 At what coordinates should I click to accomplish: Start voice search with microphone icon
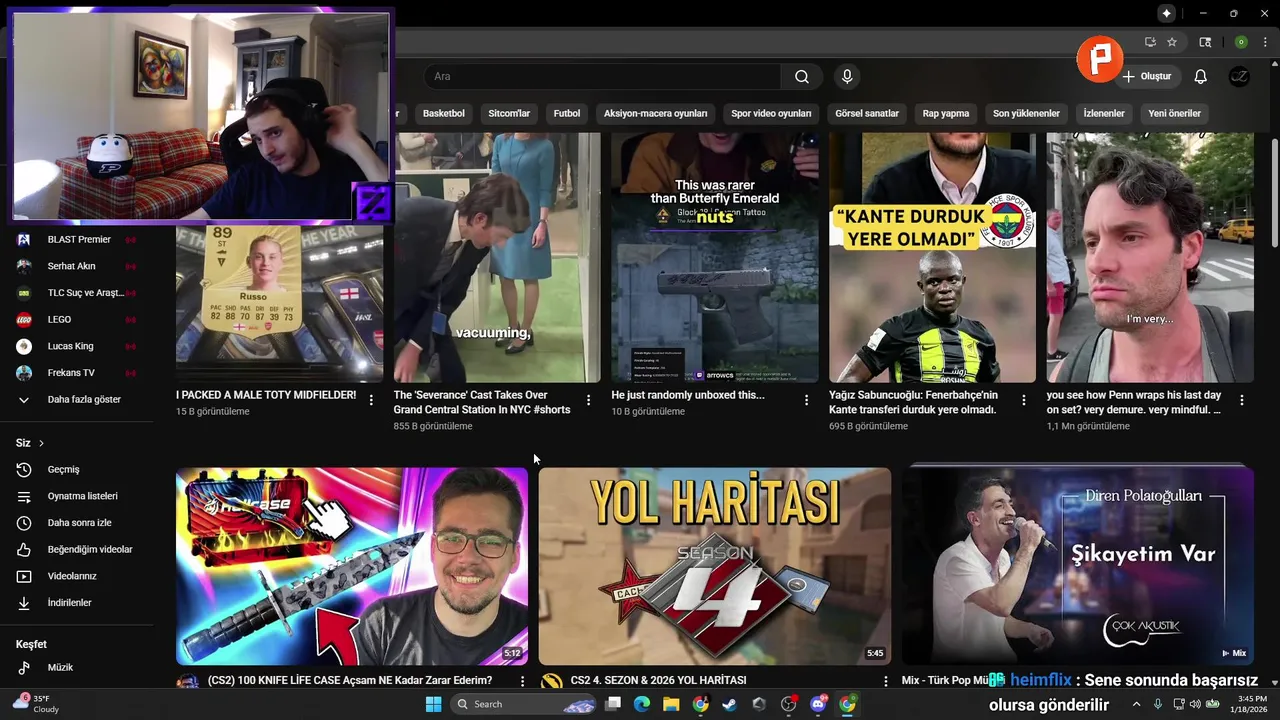(x=847, y=76)
